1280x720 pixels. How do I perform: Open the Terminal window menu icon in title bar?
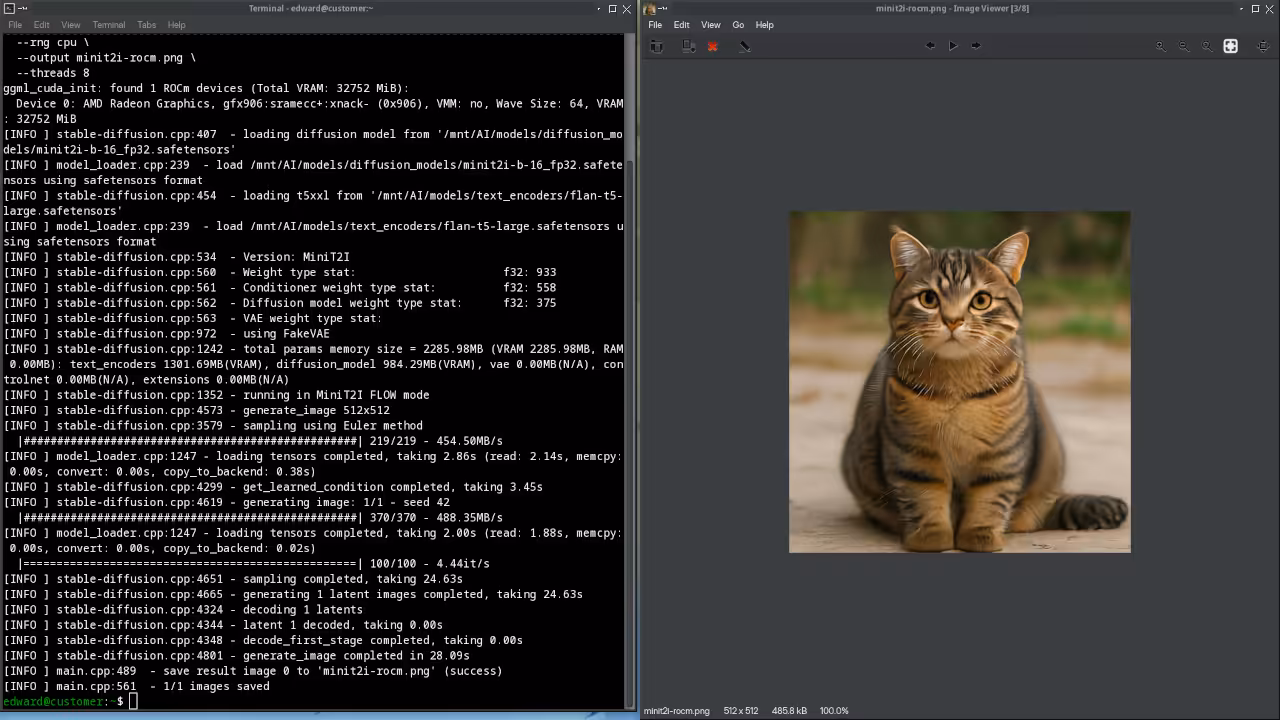[9, 8]
